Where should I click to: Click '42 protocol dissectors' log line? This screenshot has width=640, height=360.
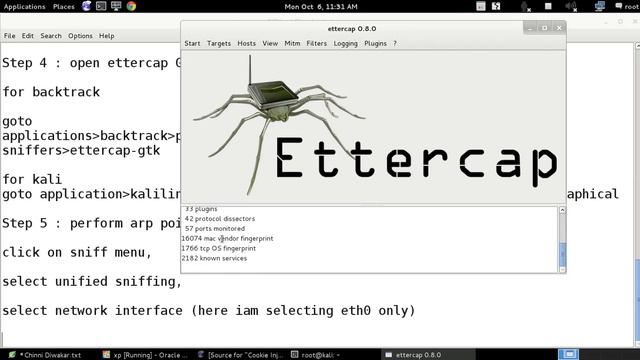220,219
